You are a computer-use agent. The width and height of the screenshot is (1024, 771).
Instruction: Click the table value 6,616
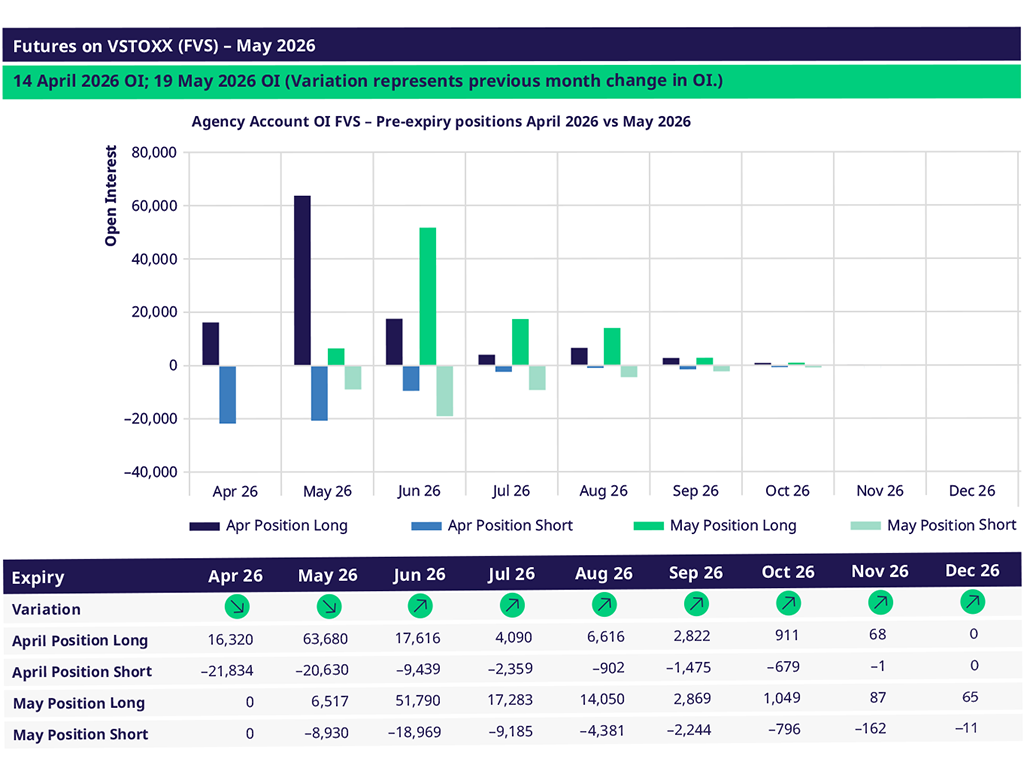point(606,637)
